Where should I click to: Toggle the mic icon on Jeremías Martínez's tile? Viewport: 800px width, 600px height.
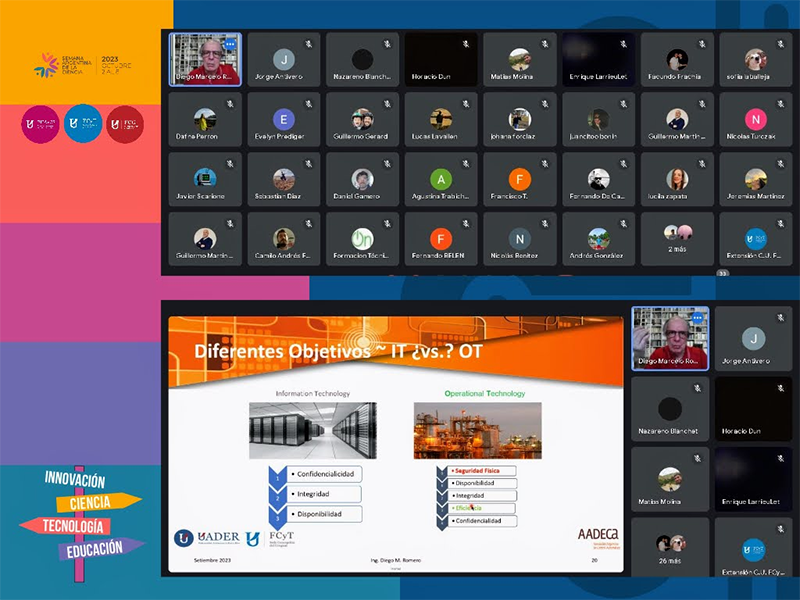pyautogui.click(x=779, y=163)
